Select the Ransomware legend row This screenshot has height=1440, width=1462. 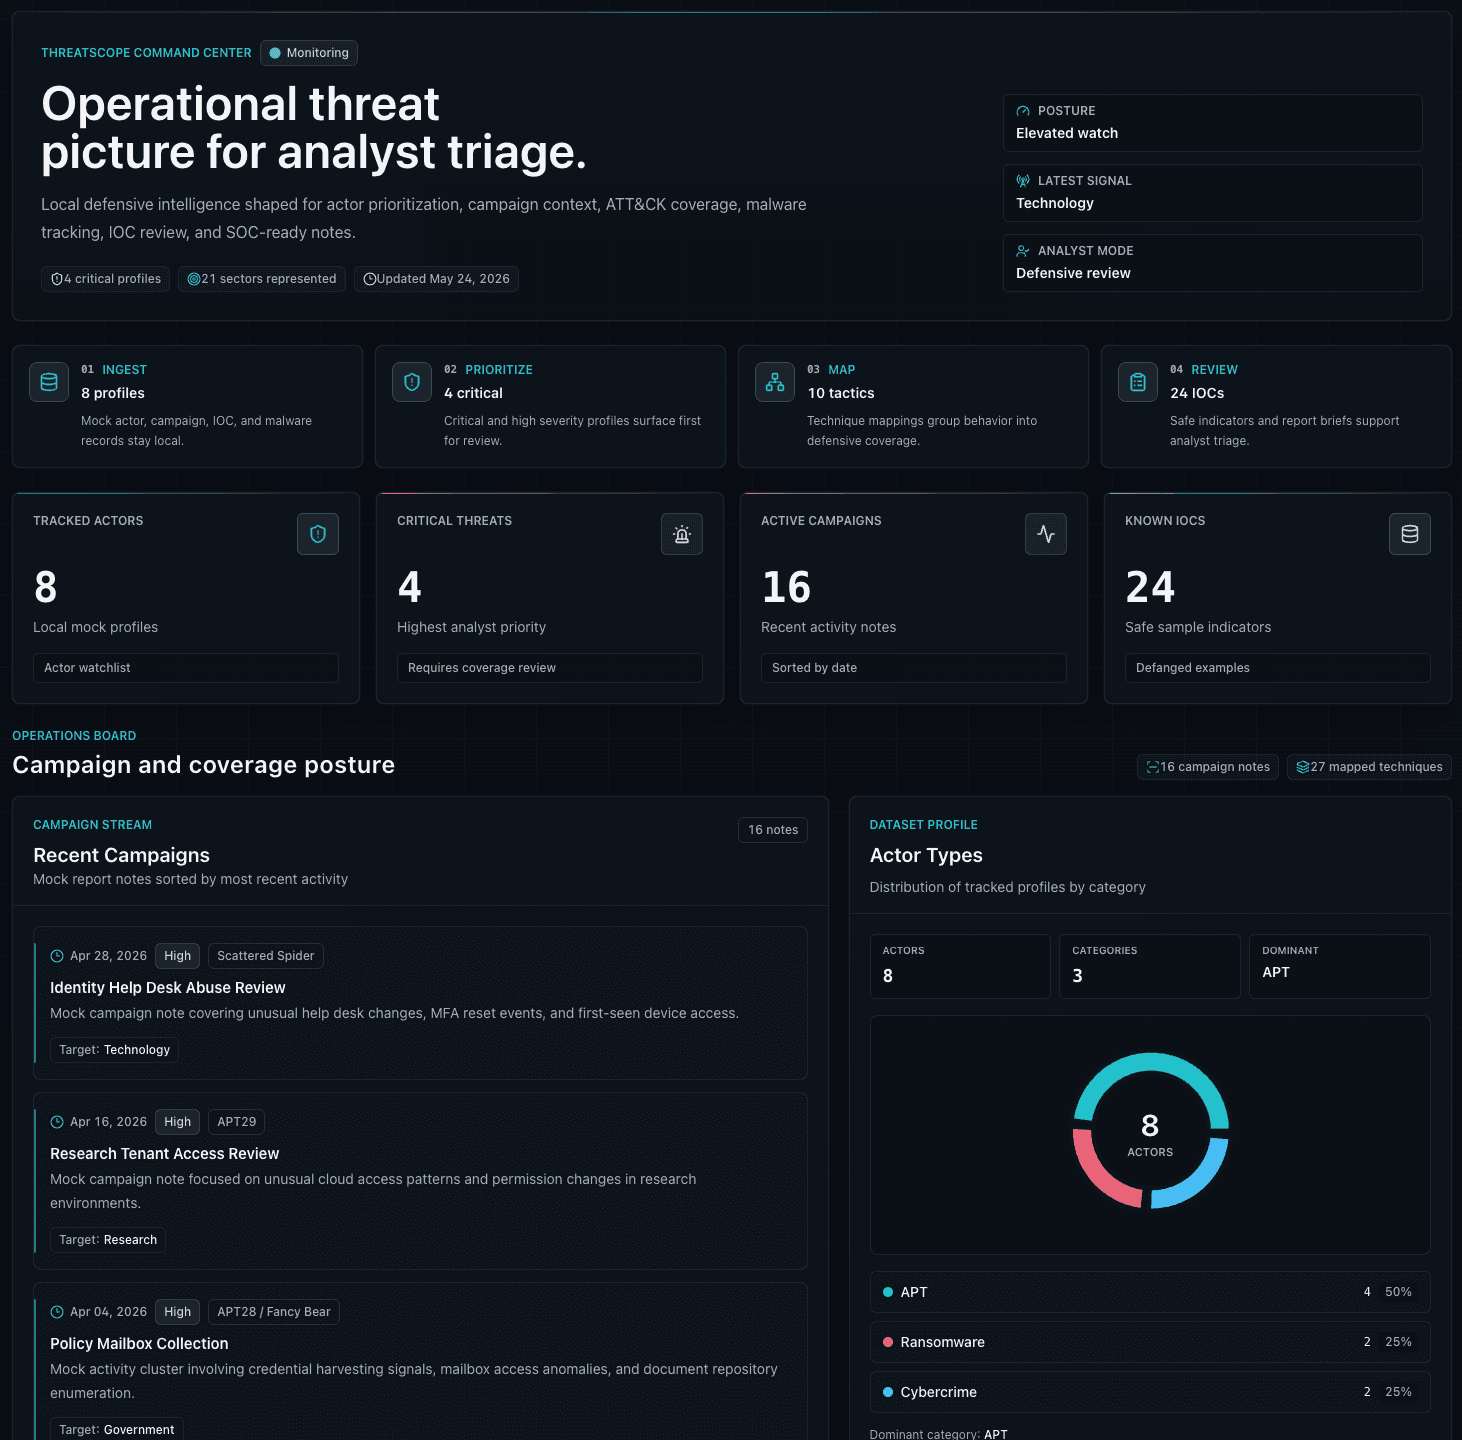pyautogui.click(x=1150, y=1342)
